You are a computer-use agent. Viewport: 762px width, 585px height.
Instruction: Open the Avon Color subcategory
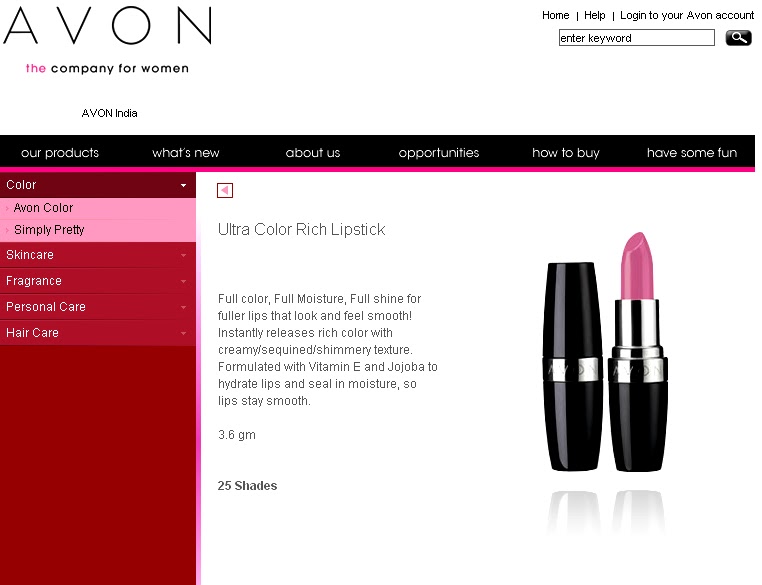coord(43,208)
